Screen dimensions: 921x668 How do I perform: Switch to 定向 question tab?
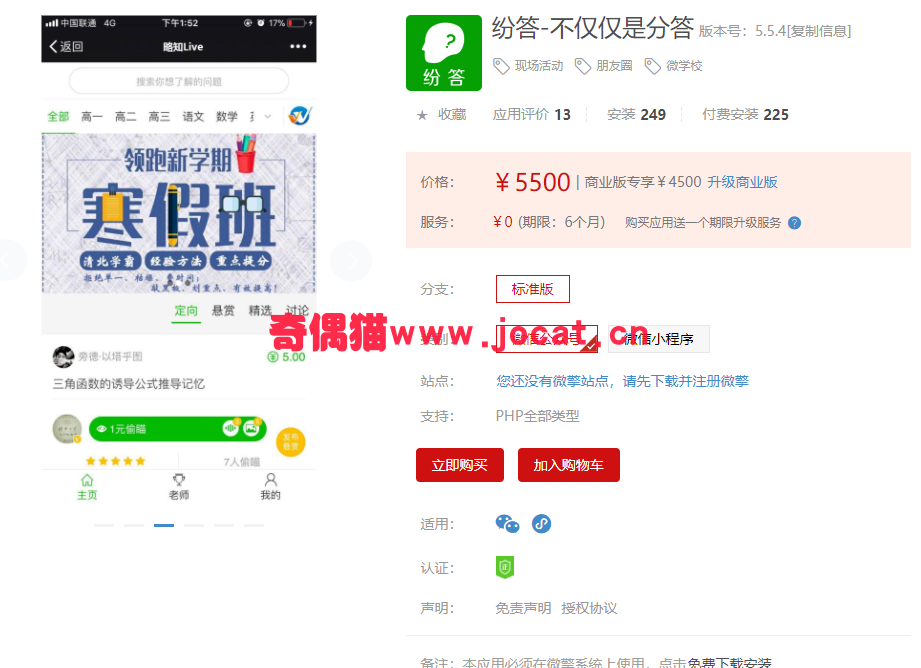186,311
